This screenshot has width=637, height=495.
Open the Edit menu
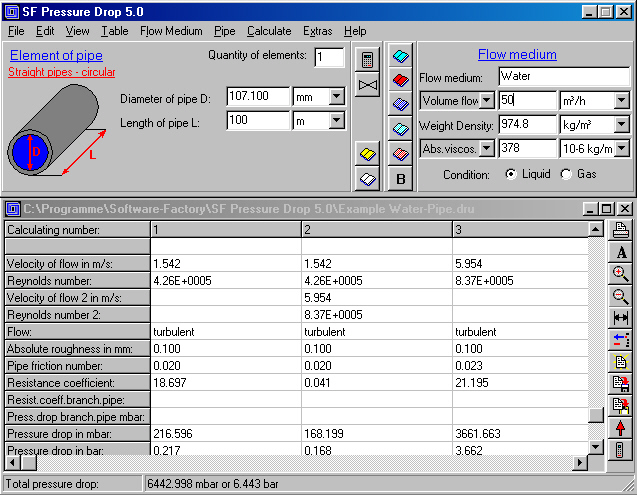[45, 31]
